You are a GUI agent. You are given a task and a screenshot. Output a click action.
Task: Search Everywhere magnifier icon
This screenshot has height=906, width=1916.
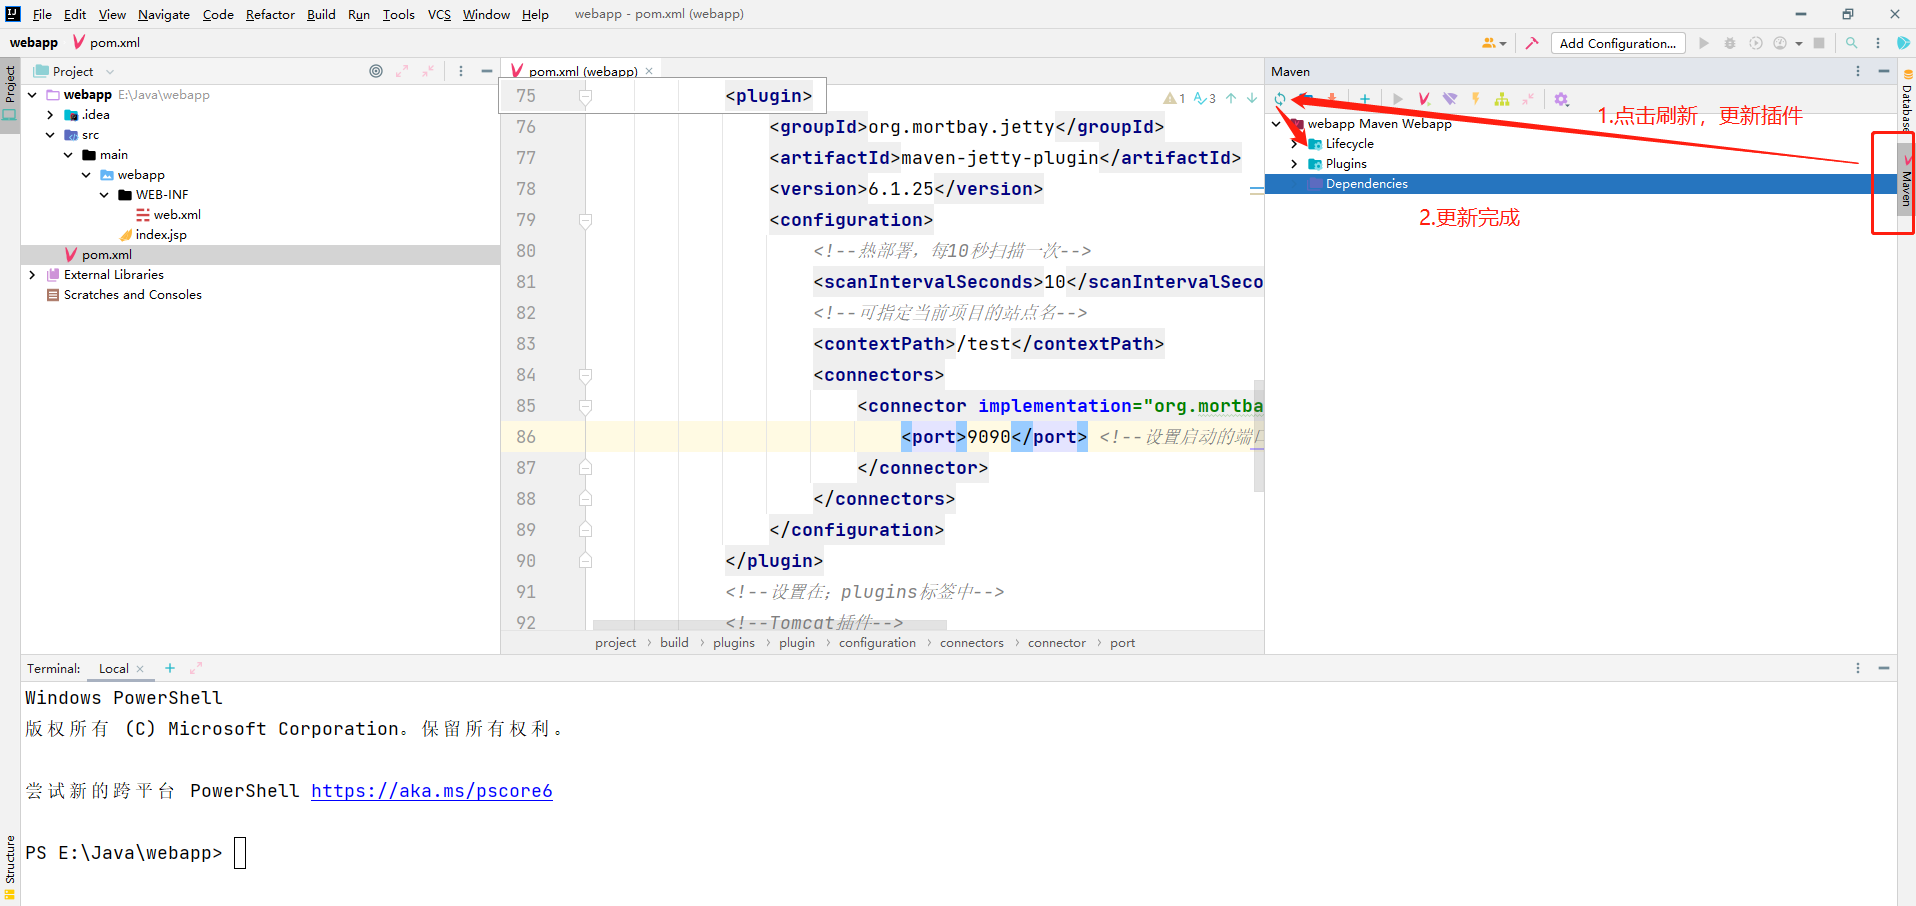(1852, 43)
